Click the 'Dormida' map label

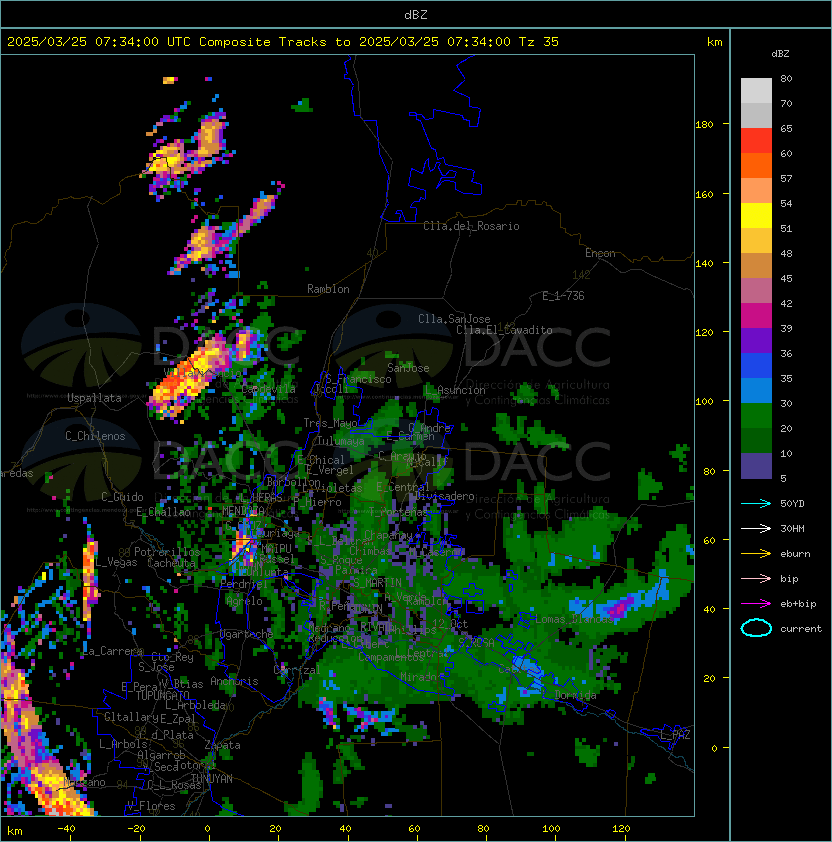[575, 695]
